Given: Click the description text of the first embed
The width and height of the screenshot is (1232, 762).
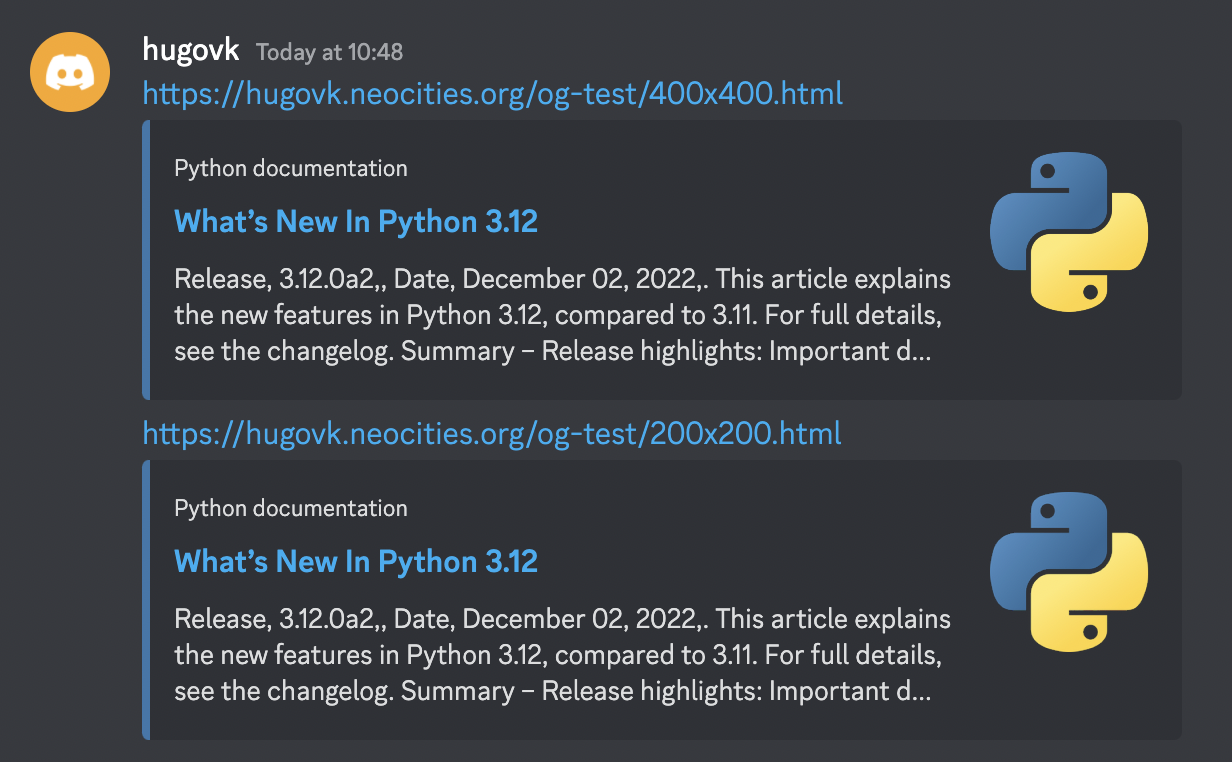Looking at the screenshot, I should tap(563, 316).
